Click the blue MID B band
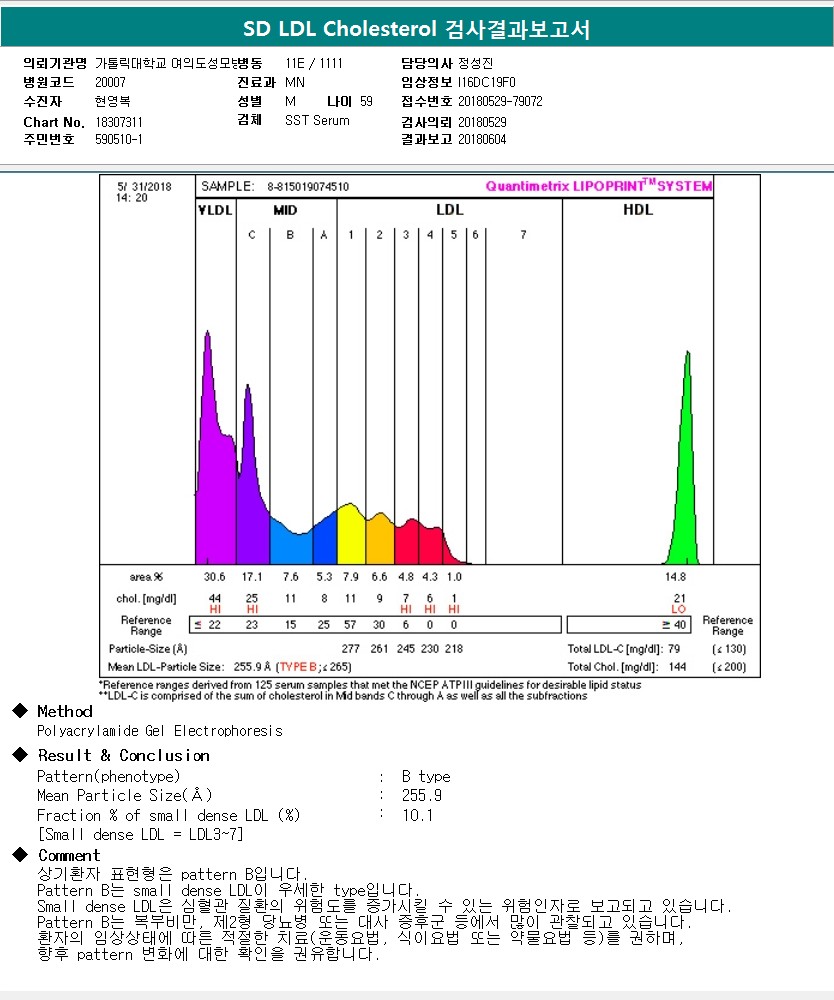Image resolution: width=834 pixels, height=1000 pixels. tap(291, 543)
